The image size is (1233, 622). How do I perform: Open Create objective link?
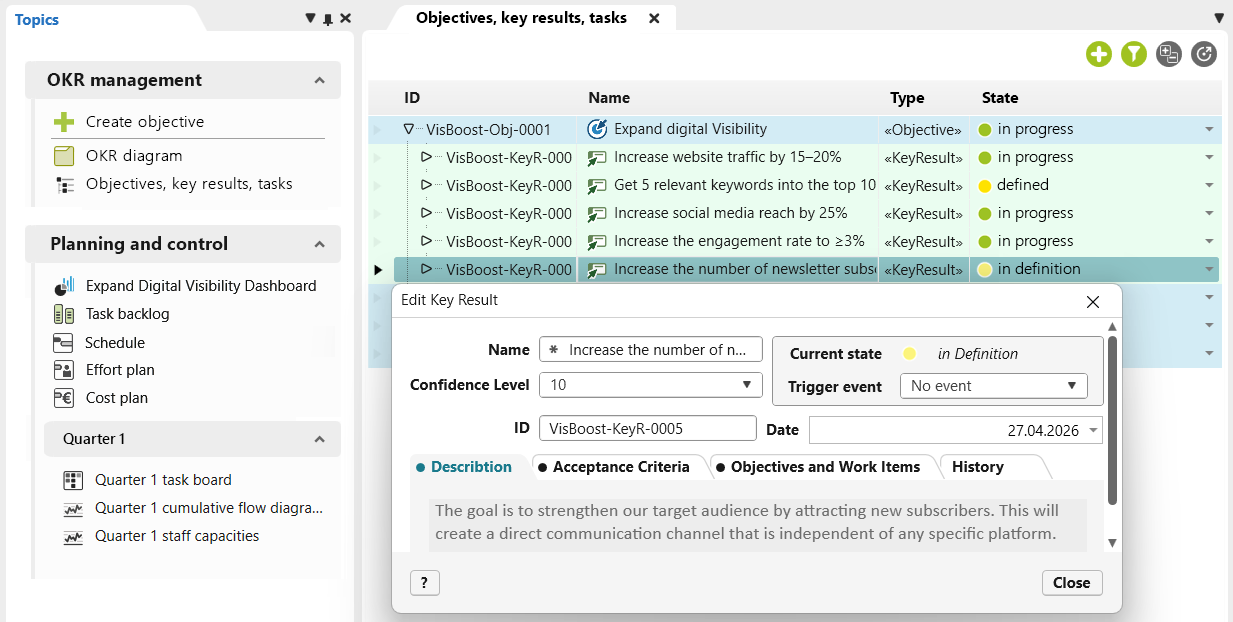[x=145, y=122]
